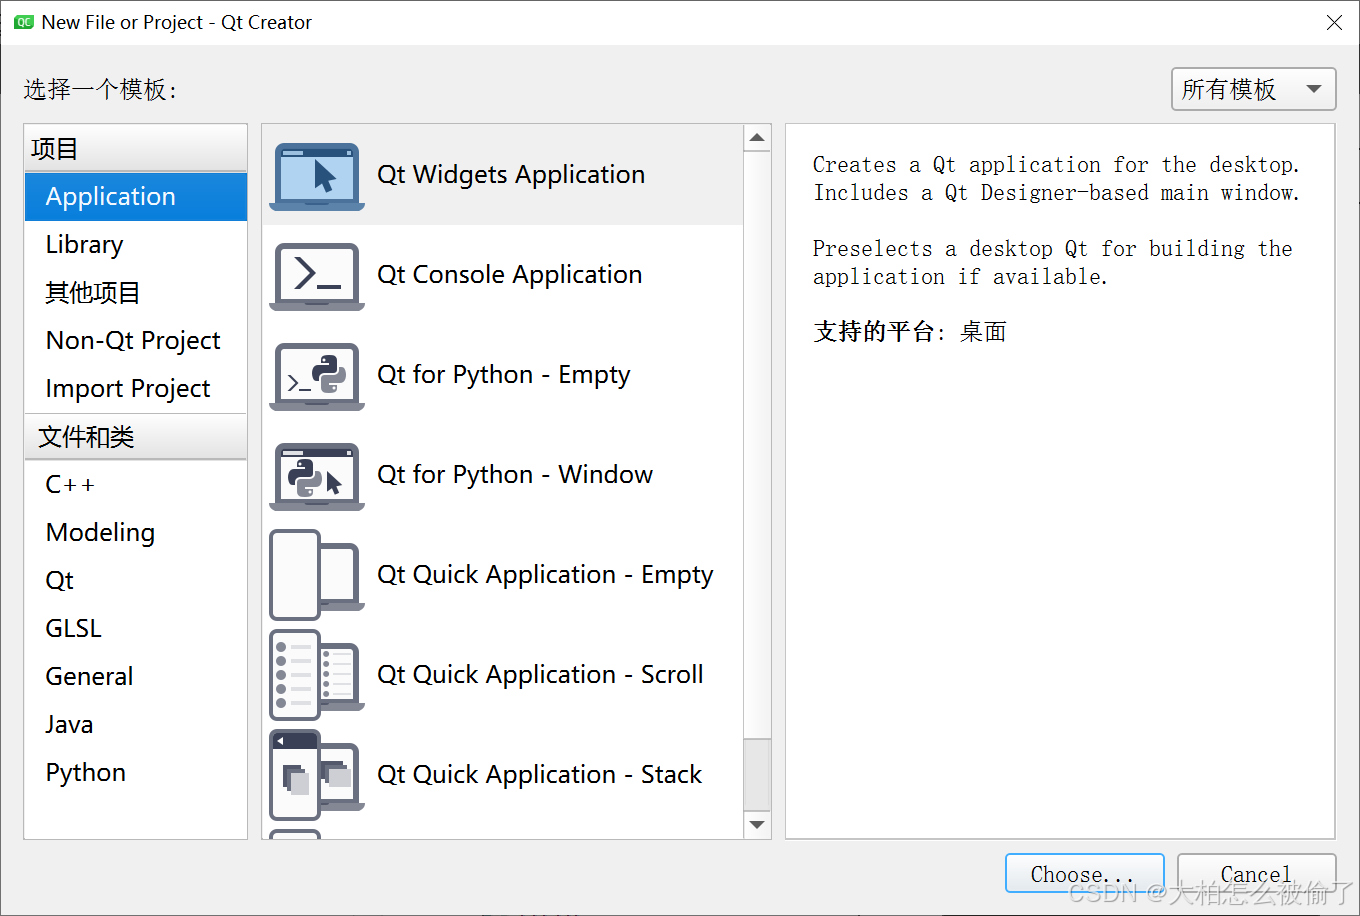
Task: Click the Qt Quick Application Empty icon
Action: 316,575
